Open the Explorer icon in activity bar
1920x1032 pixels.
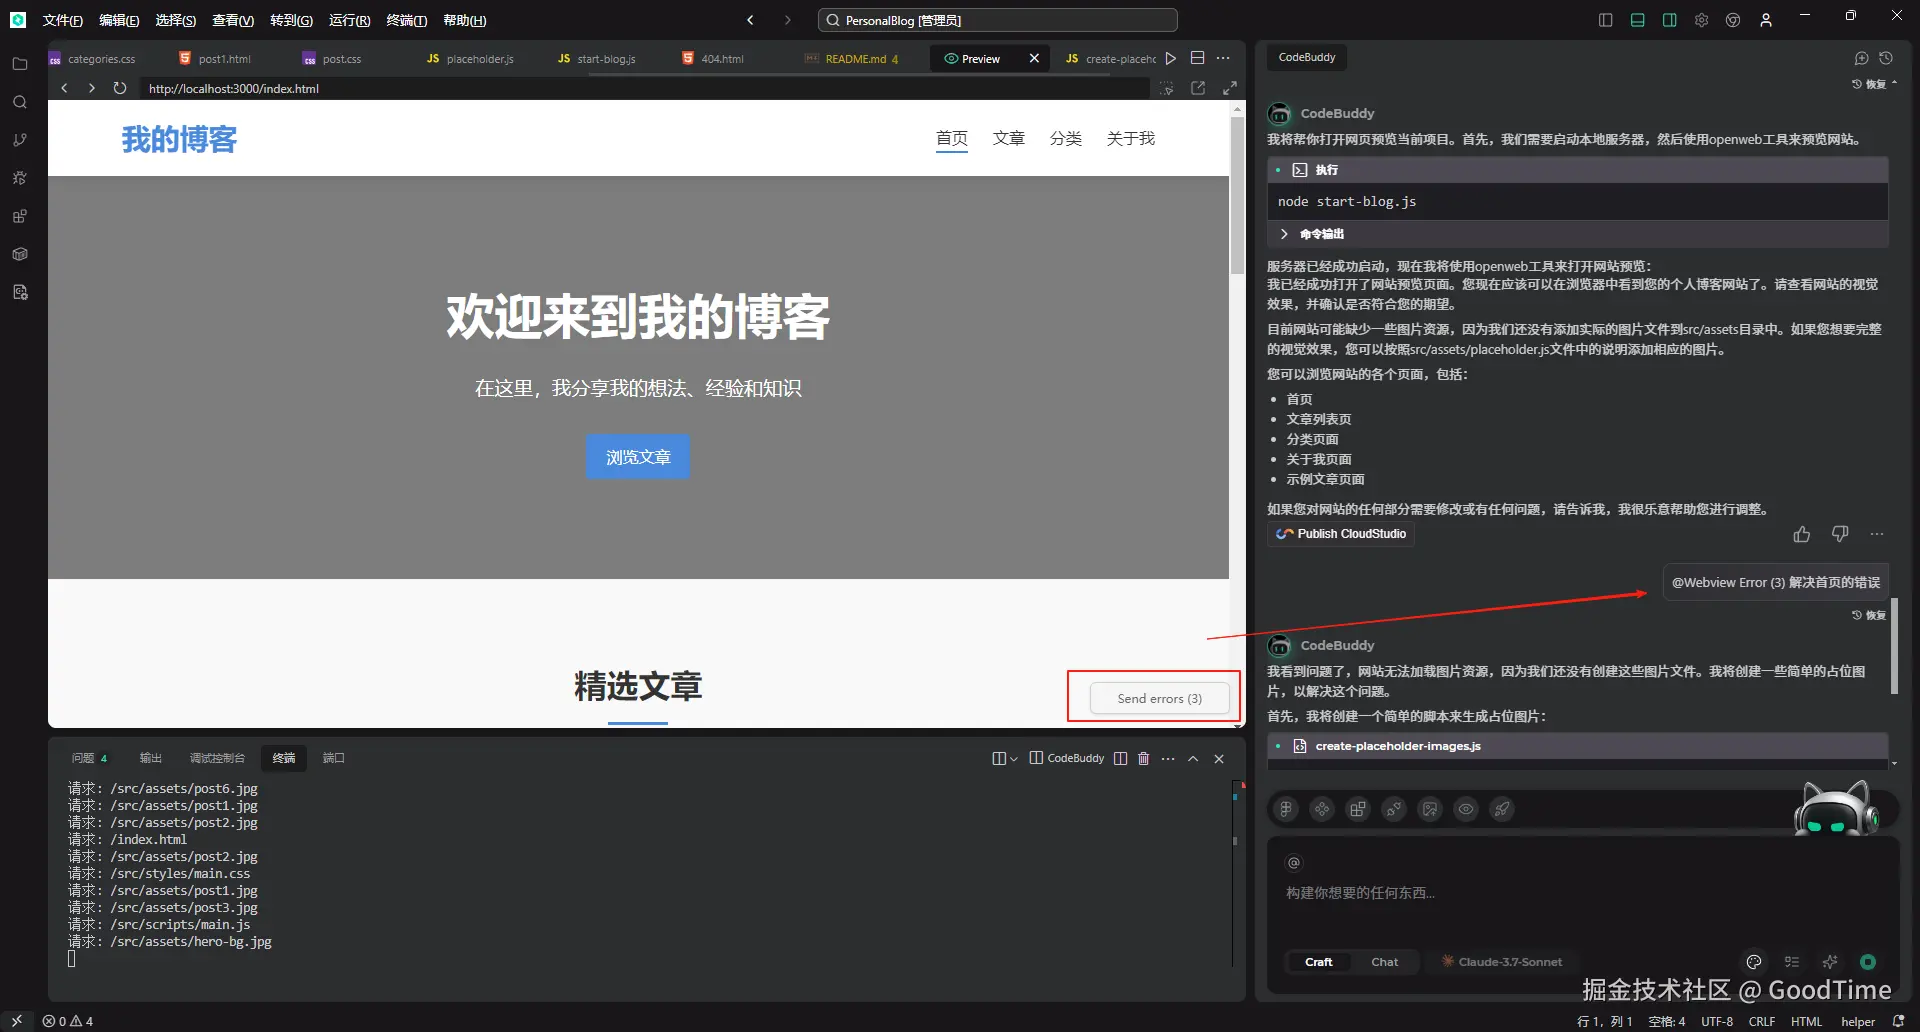pos(19,64)
